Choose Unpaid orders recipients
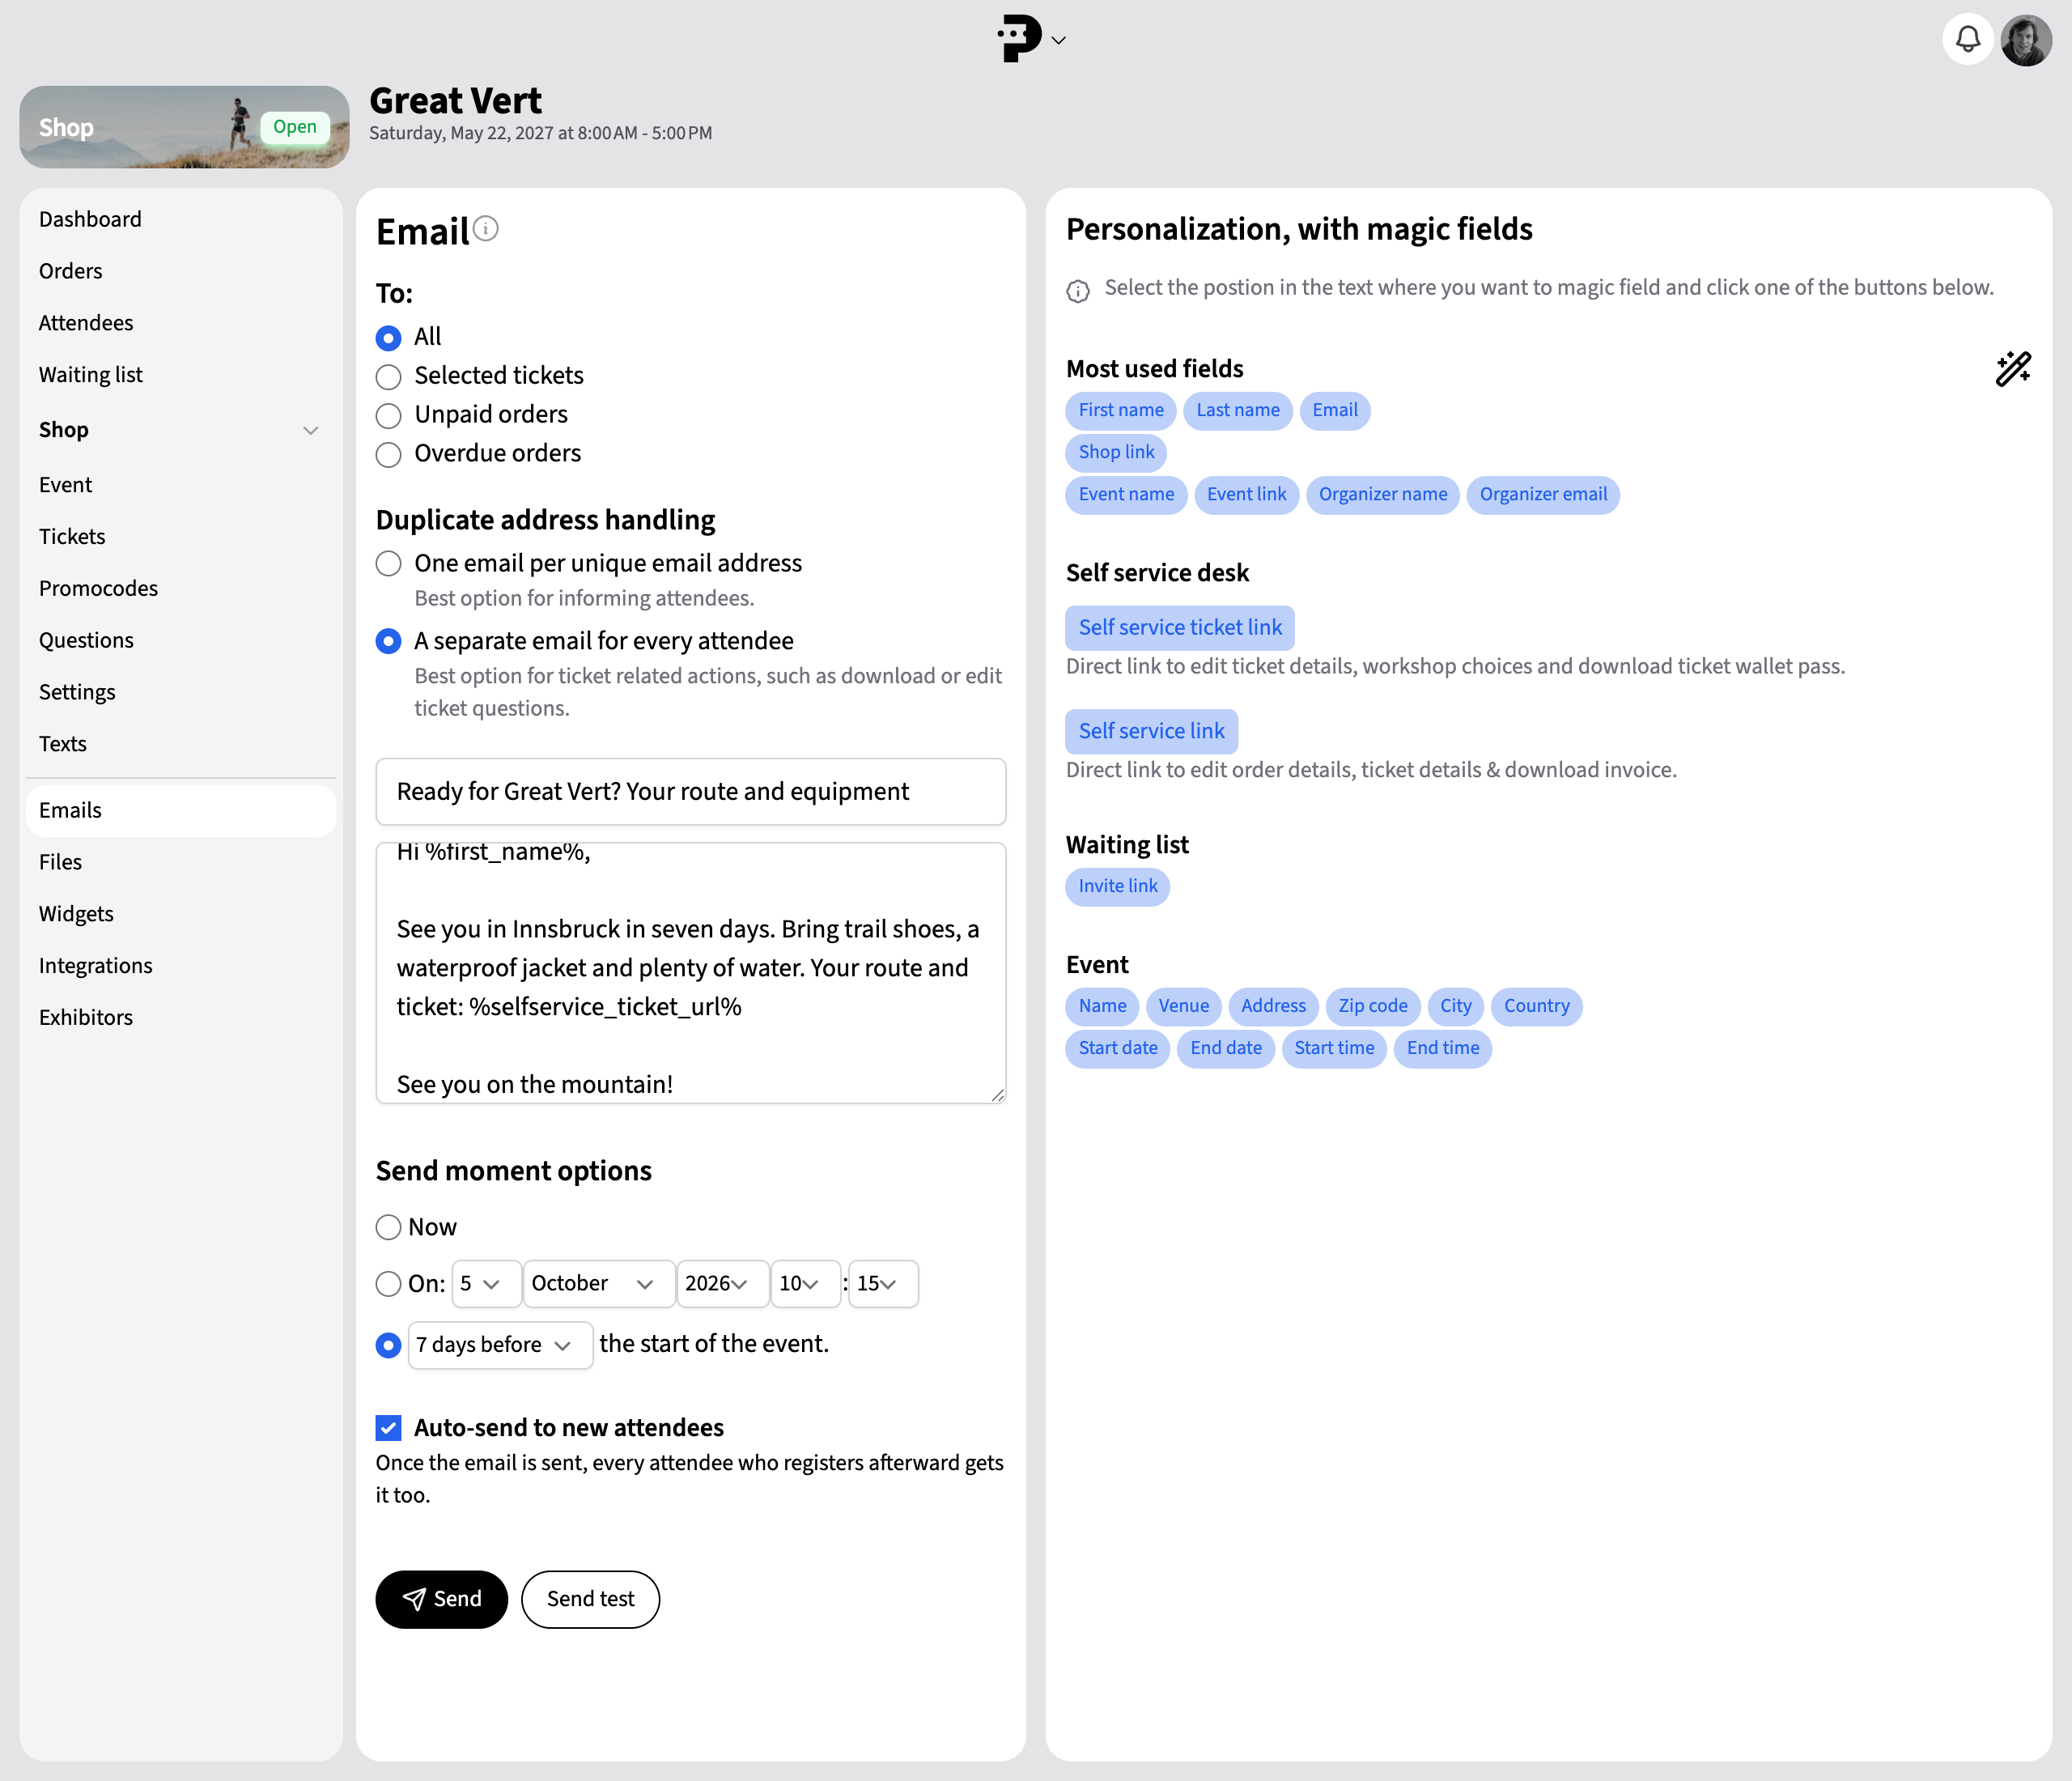Image resolution: width=2072 pixels, height=1781 pixels. pyautogui.click(x=389, y=416)
